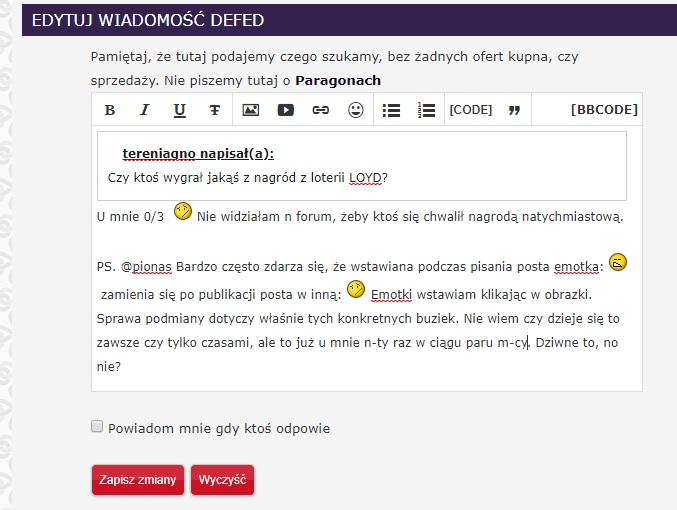The width and height of the screenshot is (677, 510).
Task: Enable 'Powiadom mnie gdy ktoś odpowie' checkbox
Action: tap(97, 427)
